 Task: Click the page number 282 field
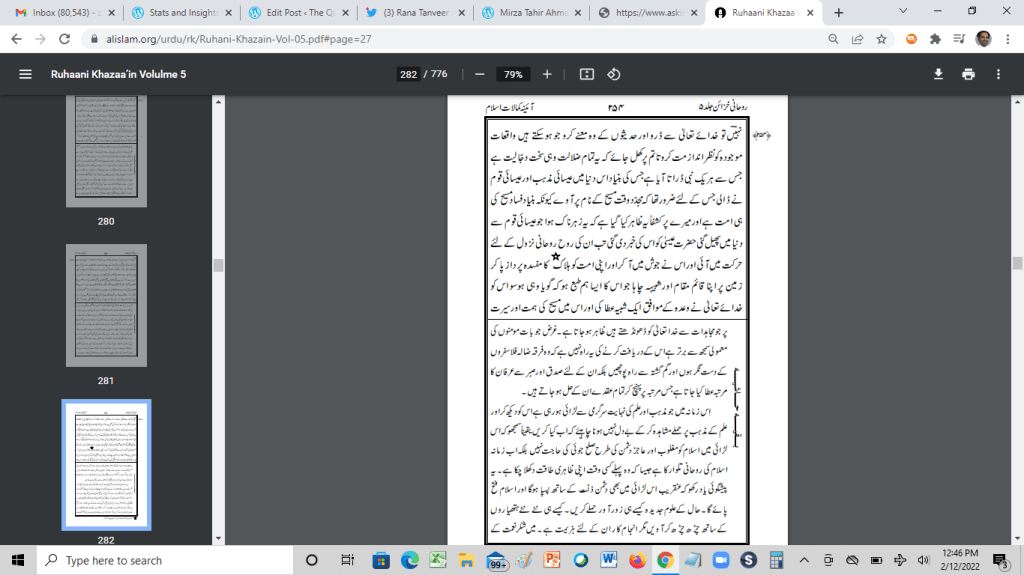point(408,74)
